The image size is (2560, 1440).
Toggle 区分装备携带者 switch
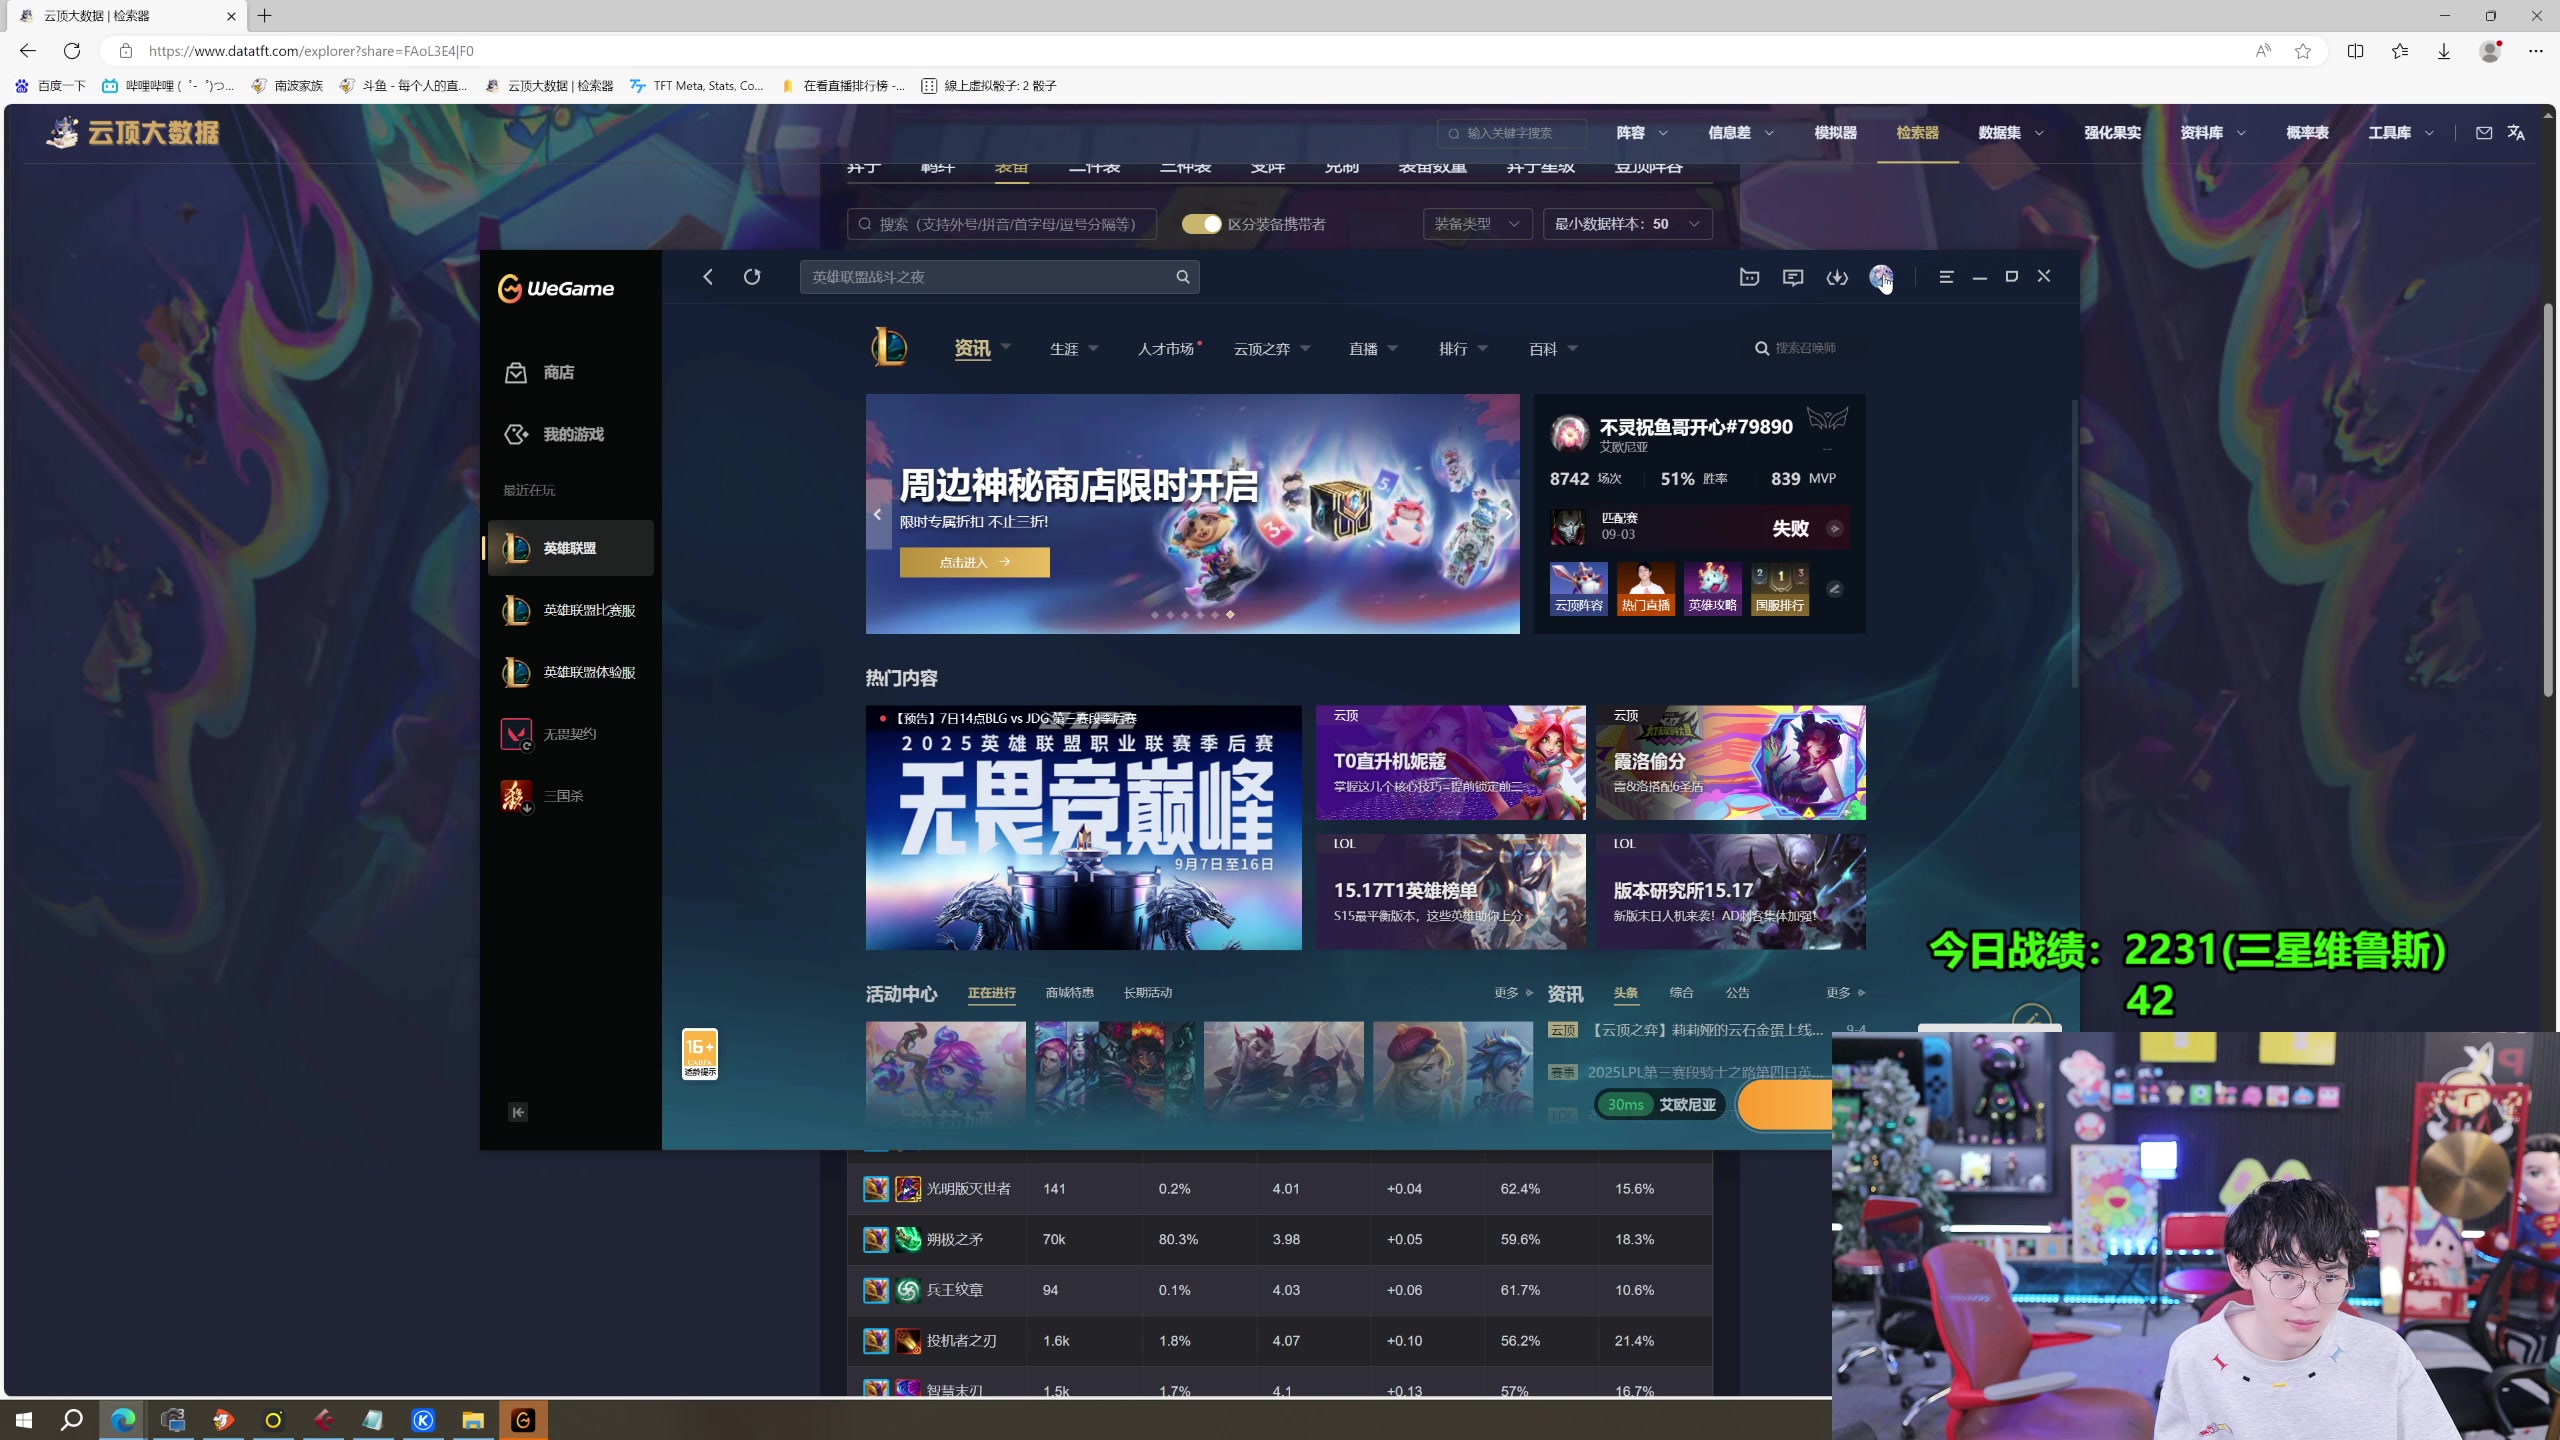pos(1202,224)
